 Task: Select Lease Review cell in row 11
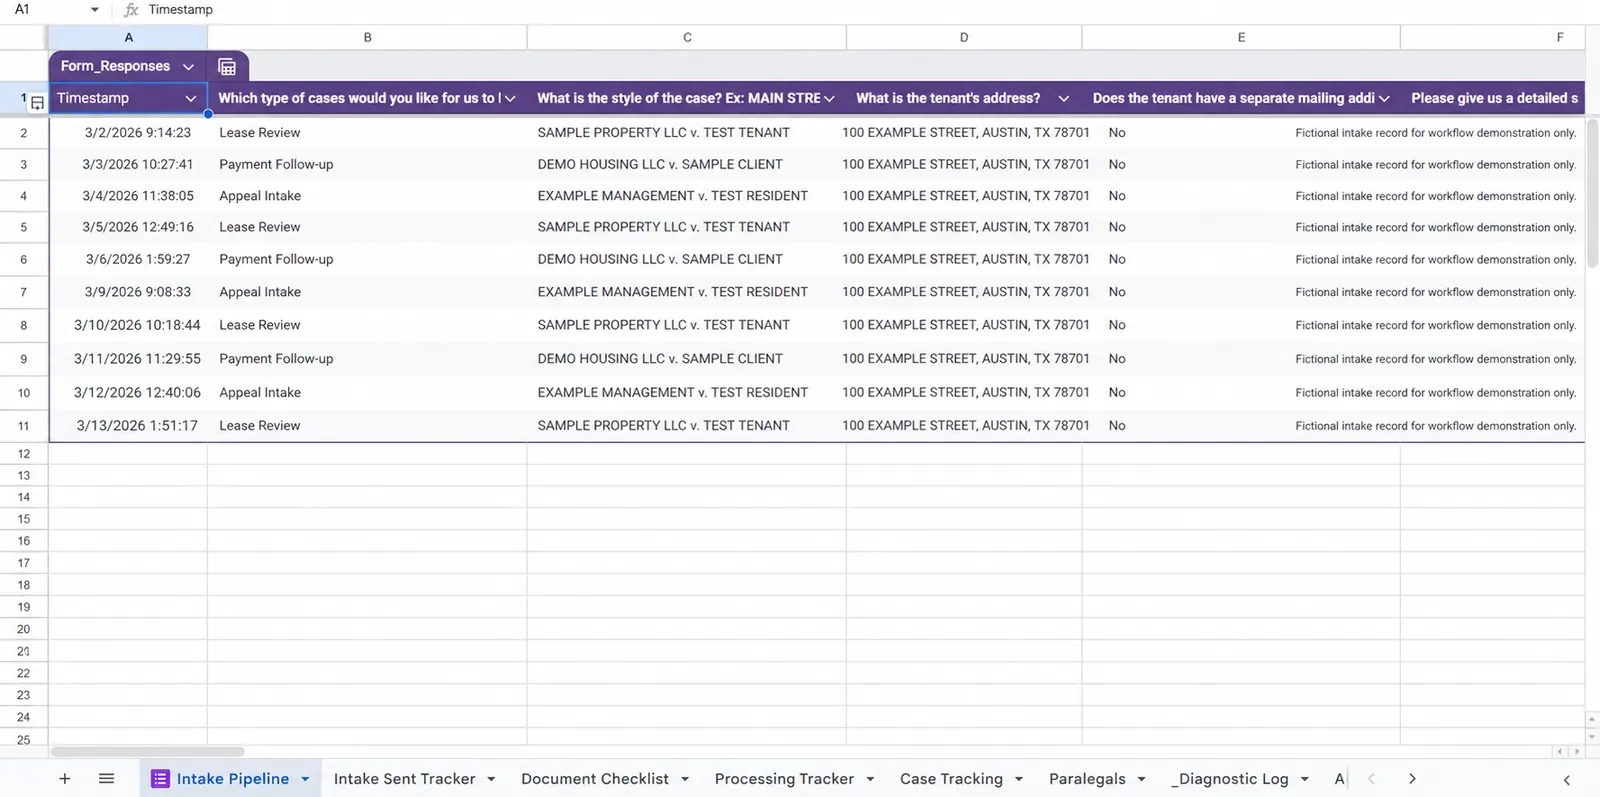[x=367, y=426]
